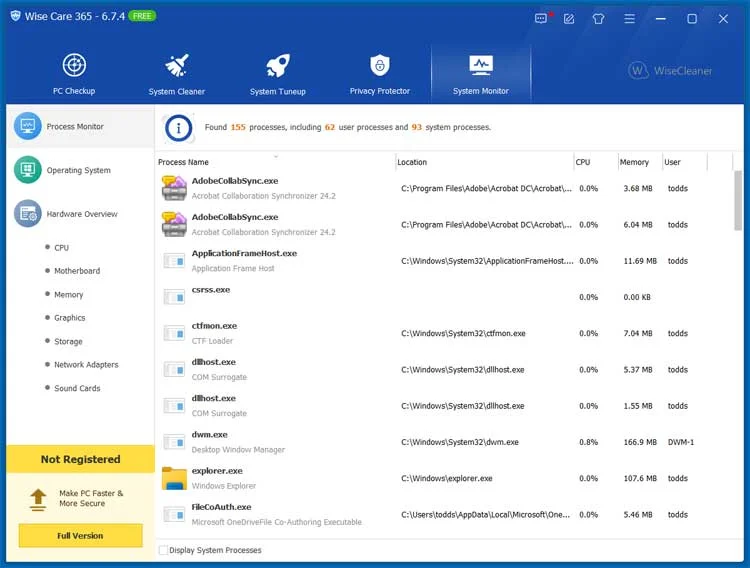
Task: Select the FileCoAuth.exe process name
Action: pos(221,507)
